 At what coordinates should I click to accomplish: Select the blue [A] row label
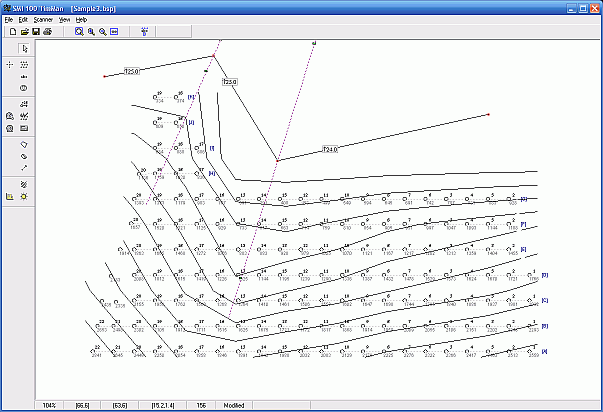coord(545,352)
